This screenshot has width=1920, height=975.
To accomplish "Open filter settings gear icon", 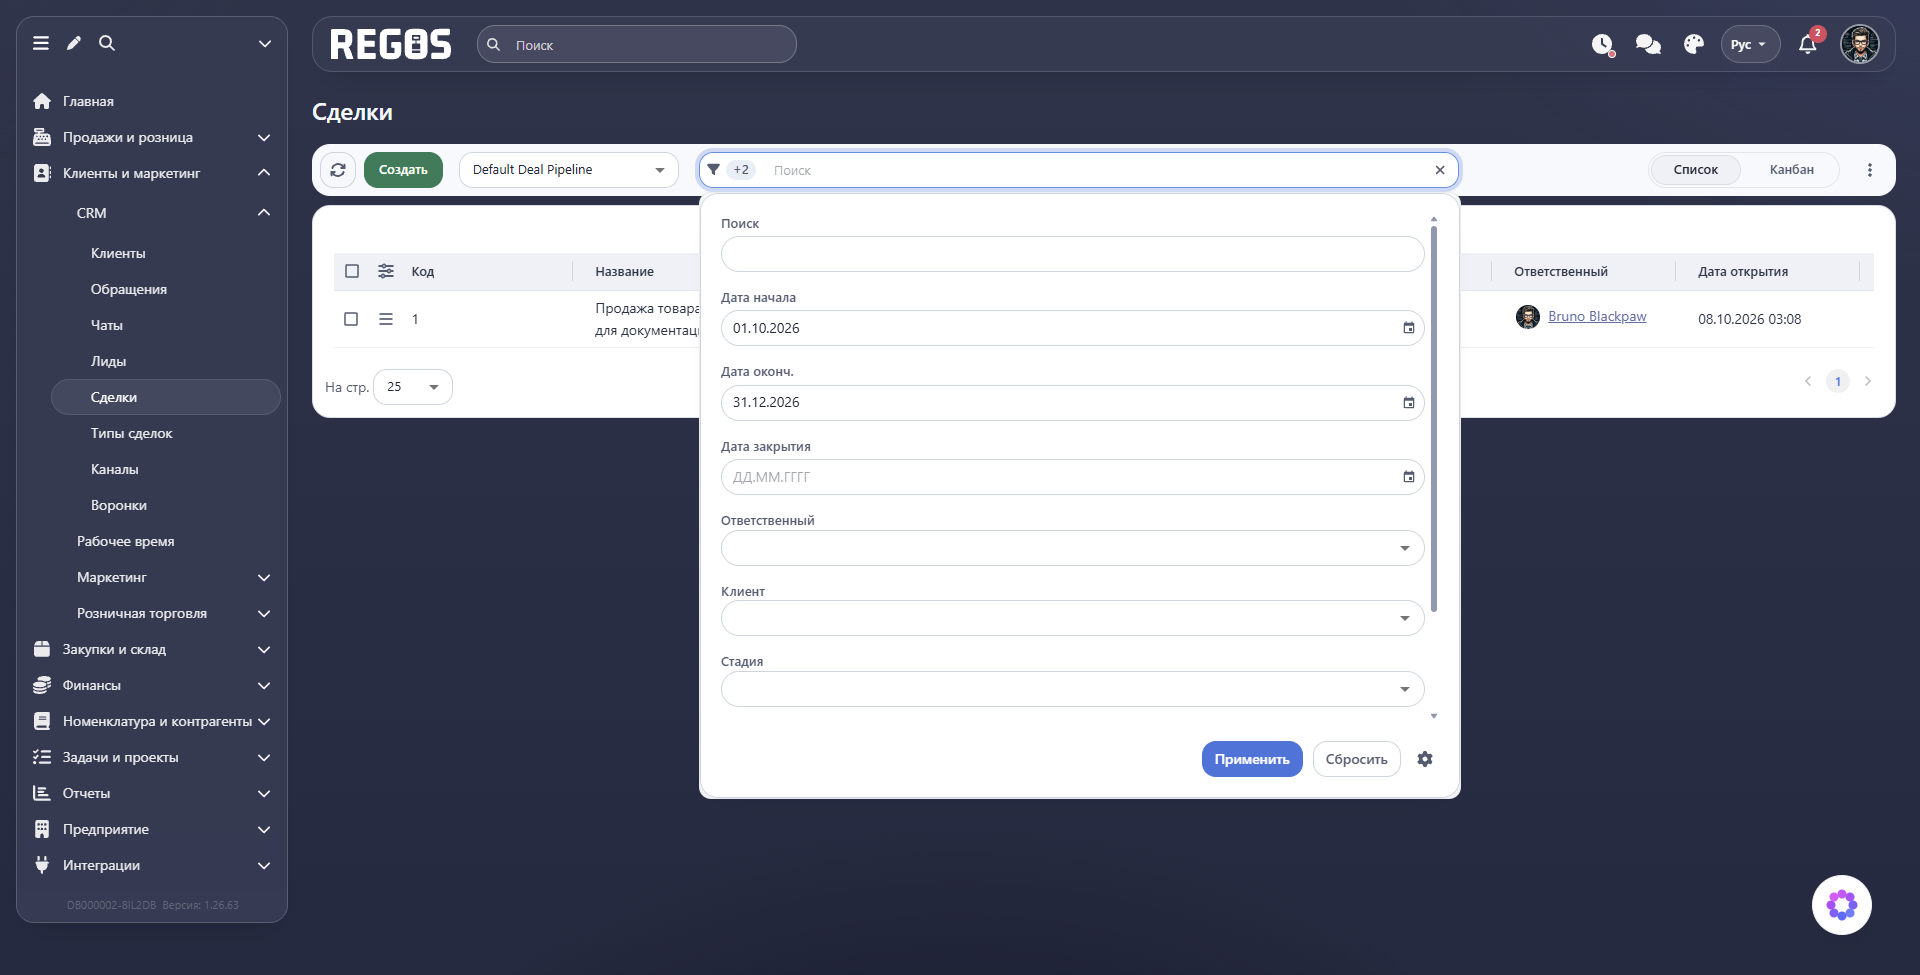I will coord(1425,759).
